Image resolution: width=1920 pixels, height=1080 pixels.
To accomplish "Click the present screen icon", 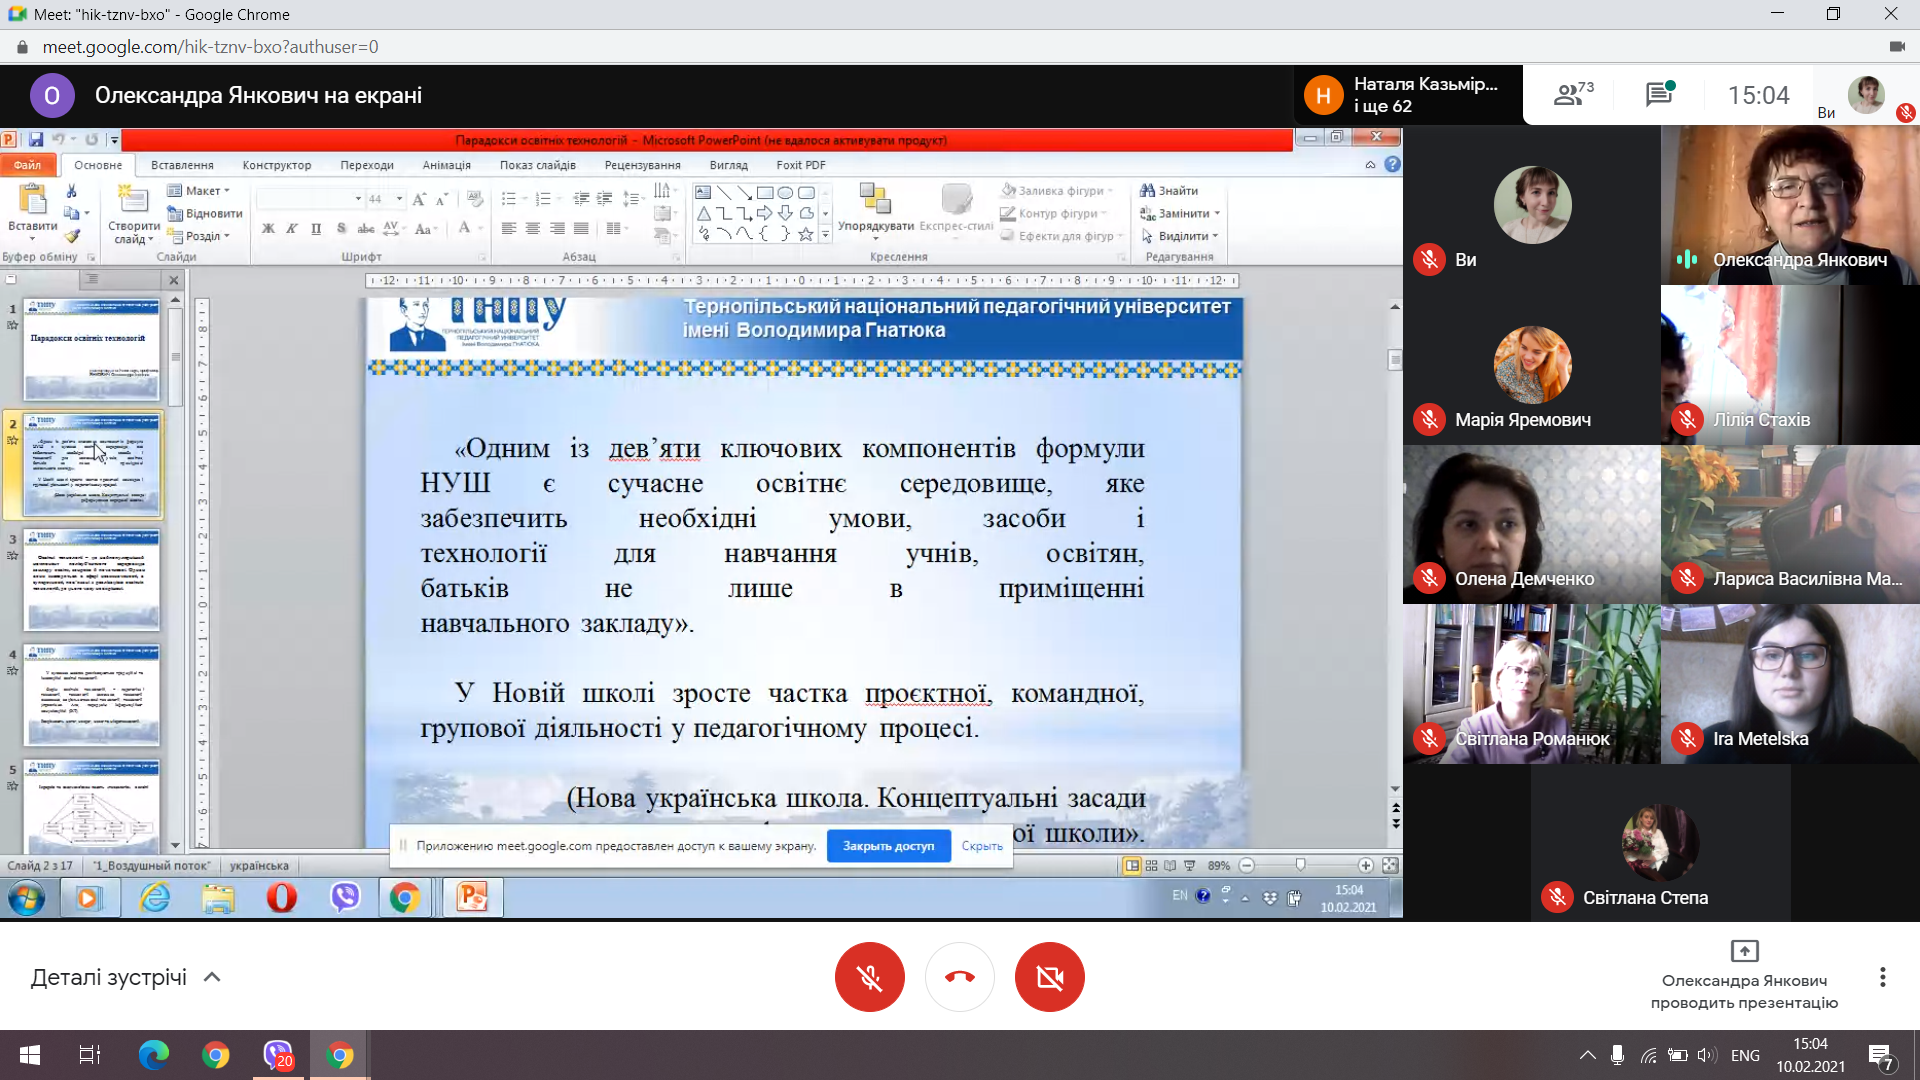I will pyautogui.click(x=1744, y=951).
